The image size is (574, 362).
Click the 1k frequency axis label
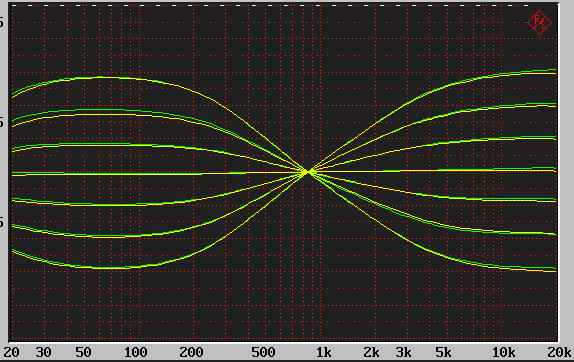click(x=323, y=352)
